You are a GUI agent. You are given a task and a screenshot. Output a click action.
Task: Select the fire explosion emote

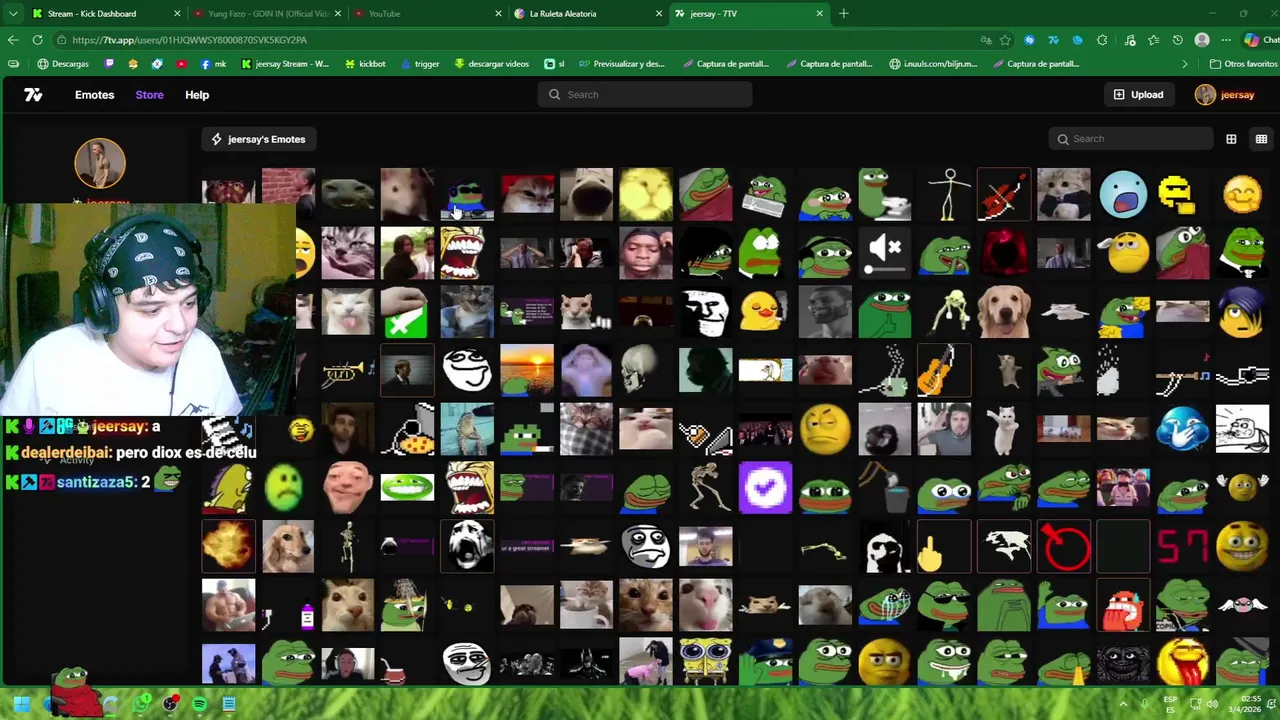coord(228,548)
